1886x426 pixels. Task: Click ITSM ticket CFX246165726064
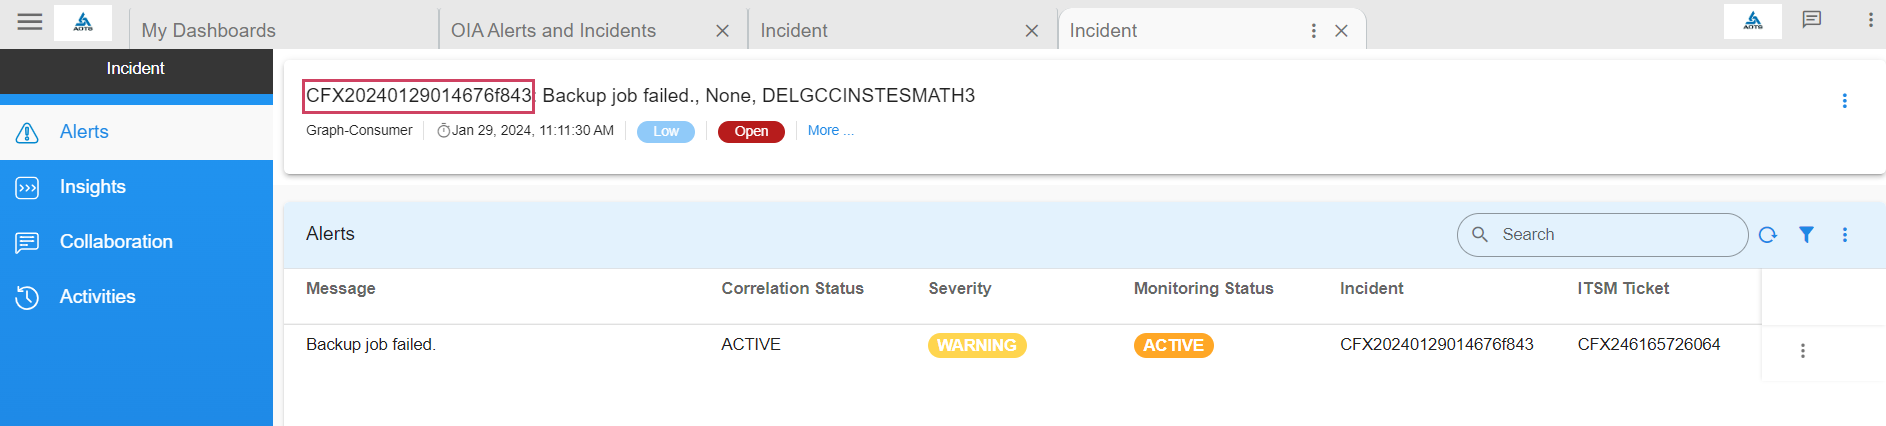coord(1648,344)
